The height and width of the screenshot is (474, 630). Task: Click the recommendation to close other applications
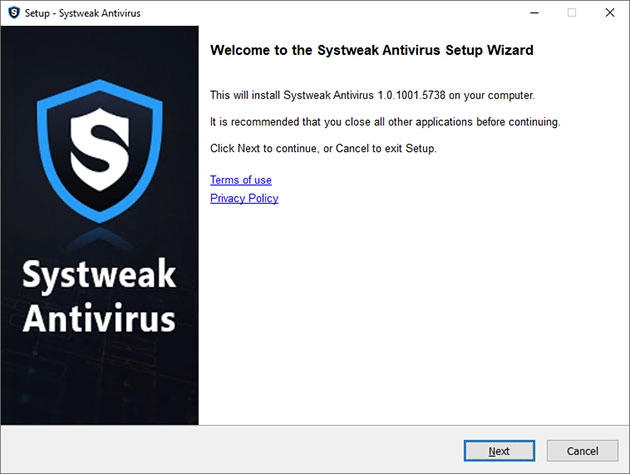tap(384, 122)
